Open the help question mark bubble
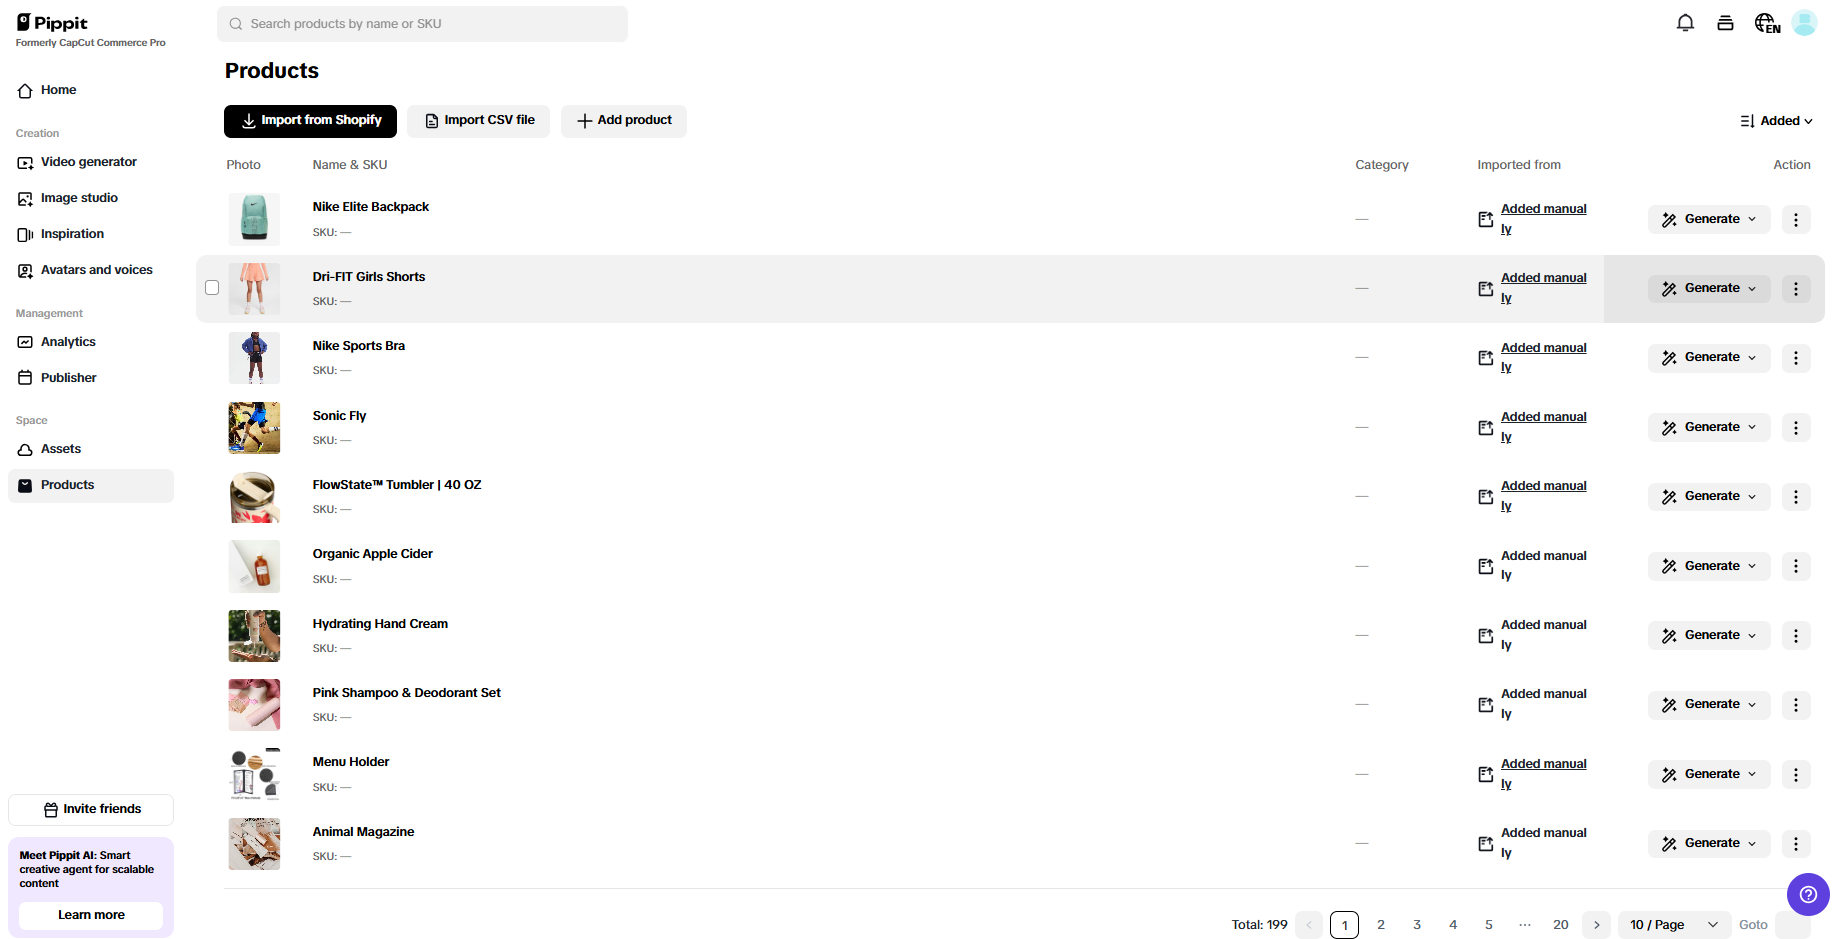Viewport: 1845px width, 939px height. pyautogui.click(x=1808, y=895)
